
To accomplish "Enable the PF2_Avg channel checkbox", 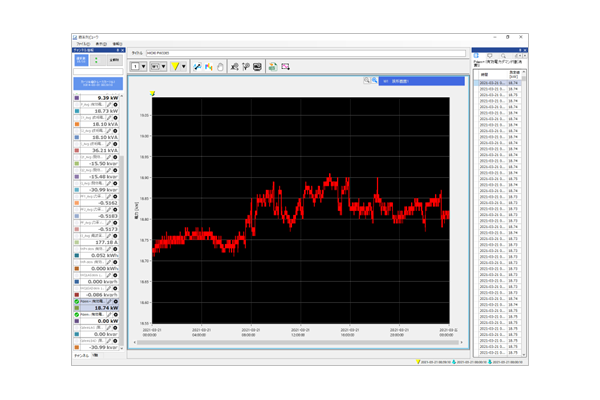I will [x=77, y=210].
